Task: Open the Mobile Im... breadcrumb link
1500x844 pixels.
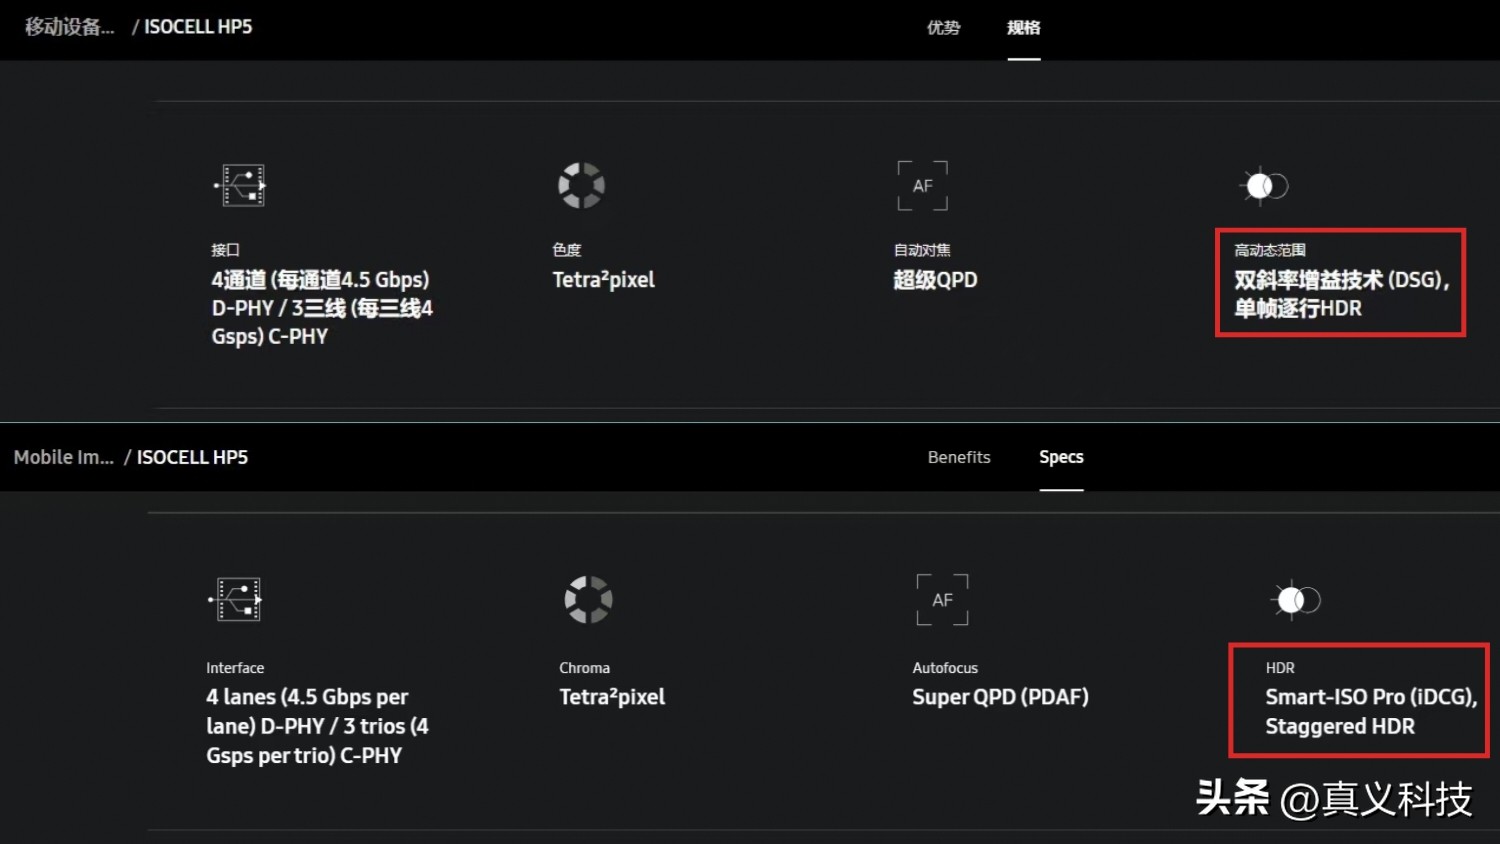Action: pyautogui.click(x=64, y=457)
